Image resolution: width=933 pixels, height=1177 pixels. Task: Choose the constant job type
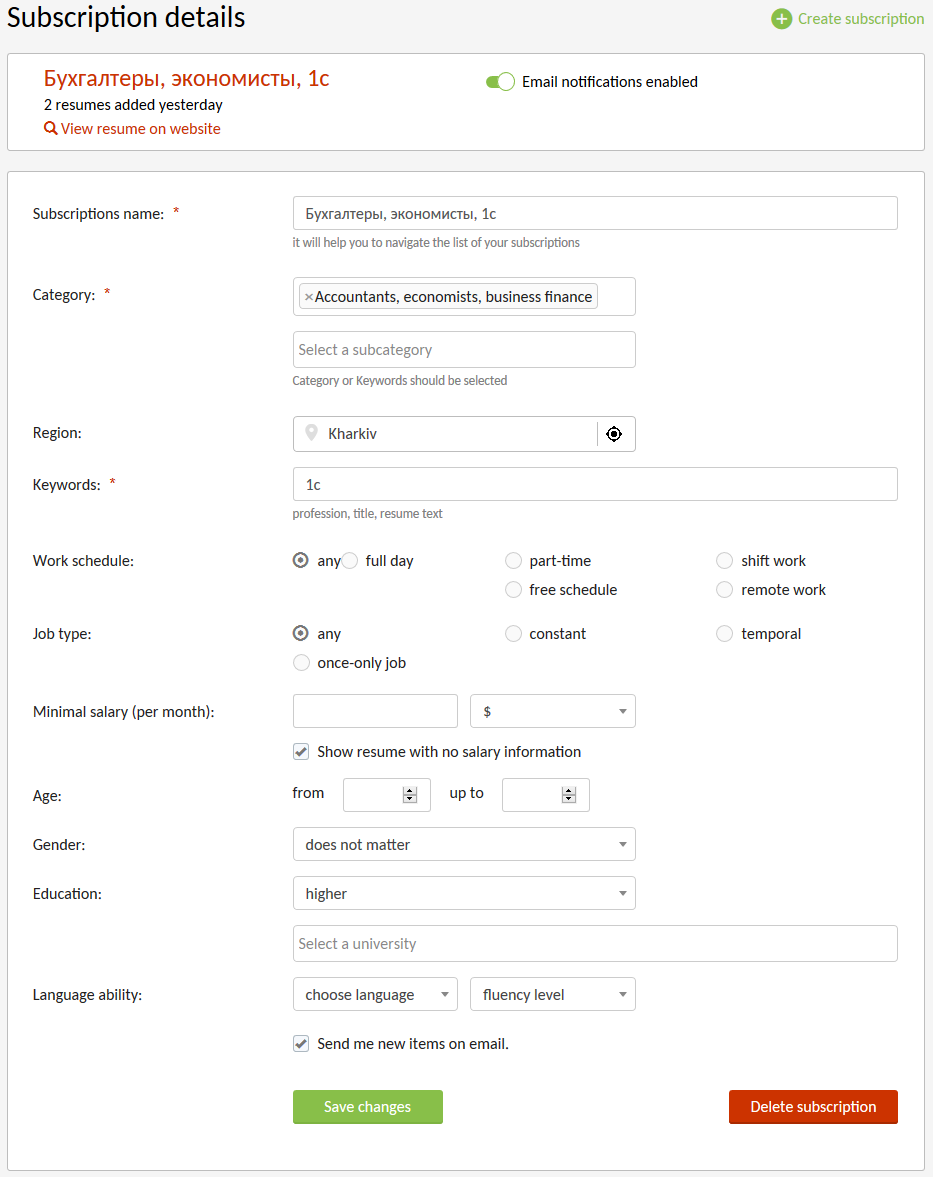tap(513, 634)
